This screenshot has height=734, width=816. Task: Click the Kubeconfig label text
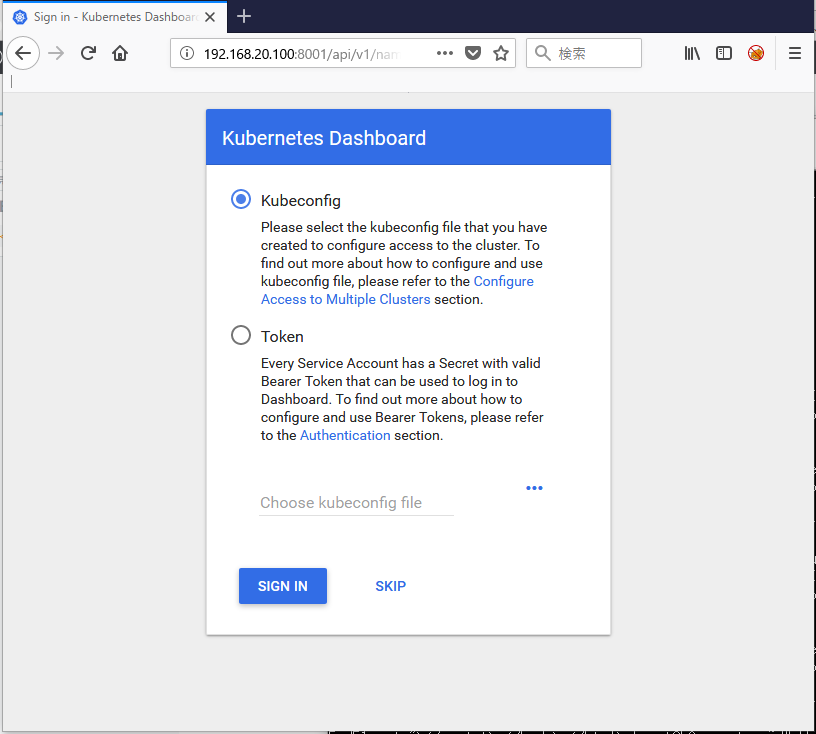(x=301, y=201)
